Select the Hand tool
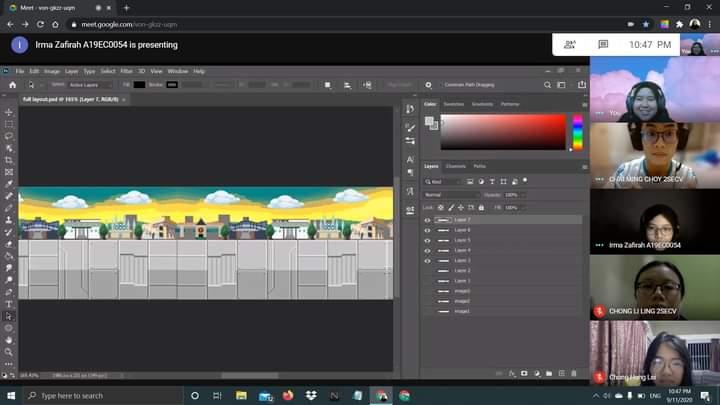720x405 pixels. [9, 340]
